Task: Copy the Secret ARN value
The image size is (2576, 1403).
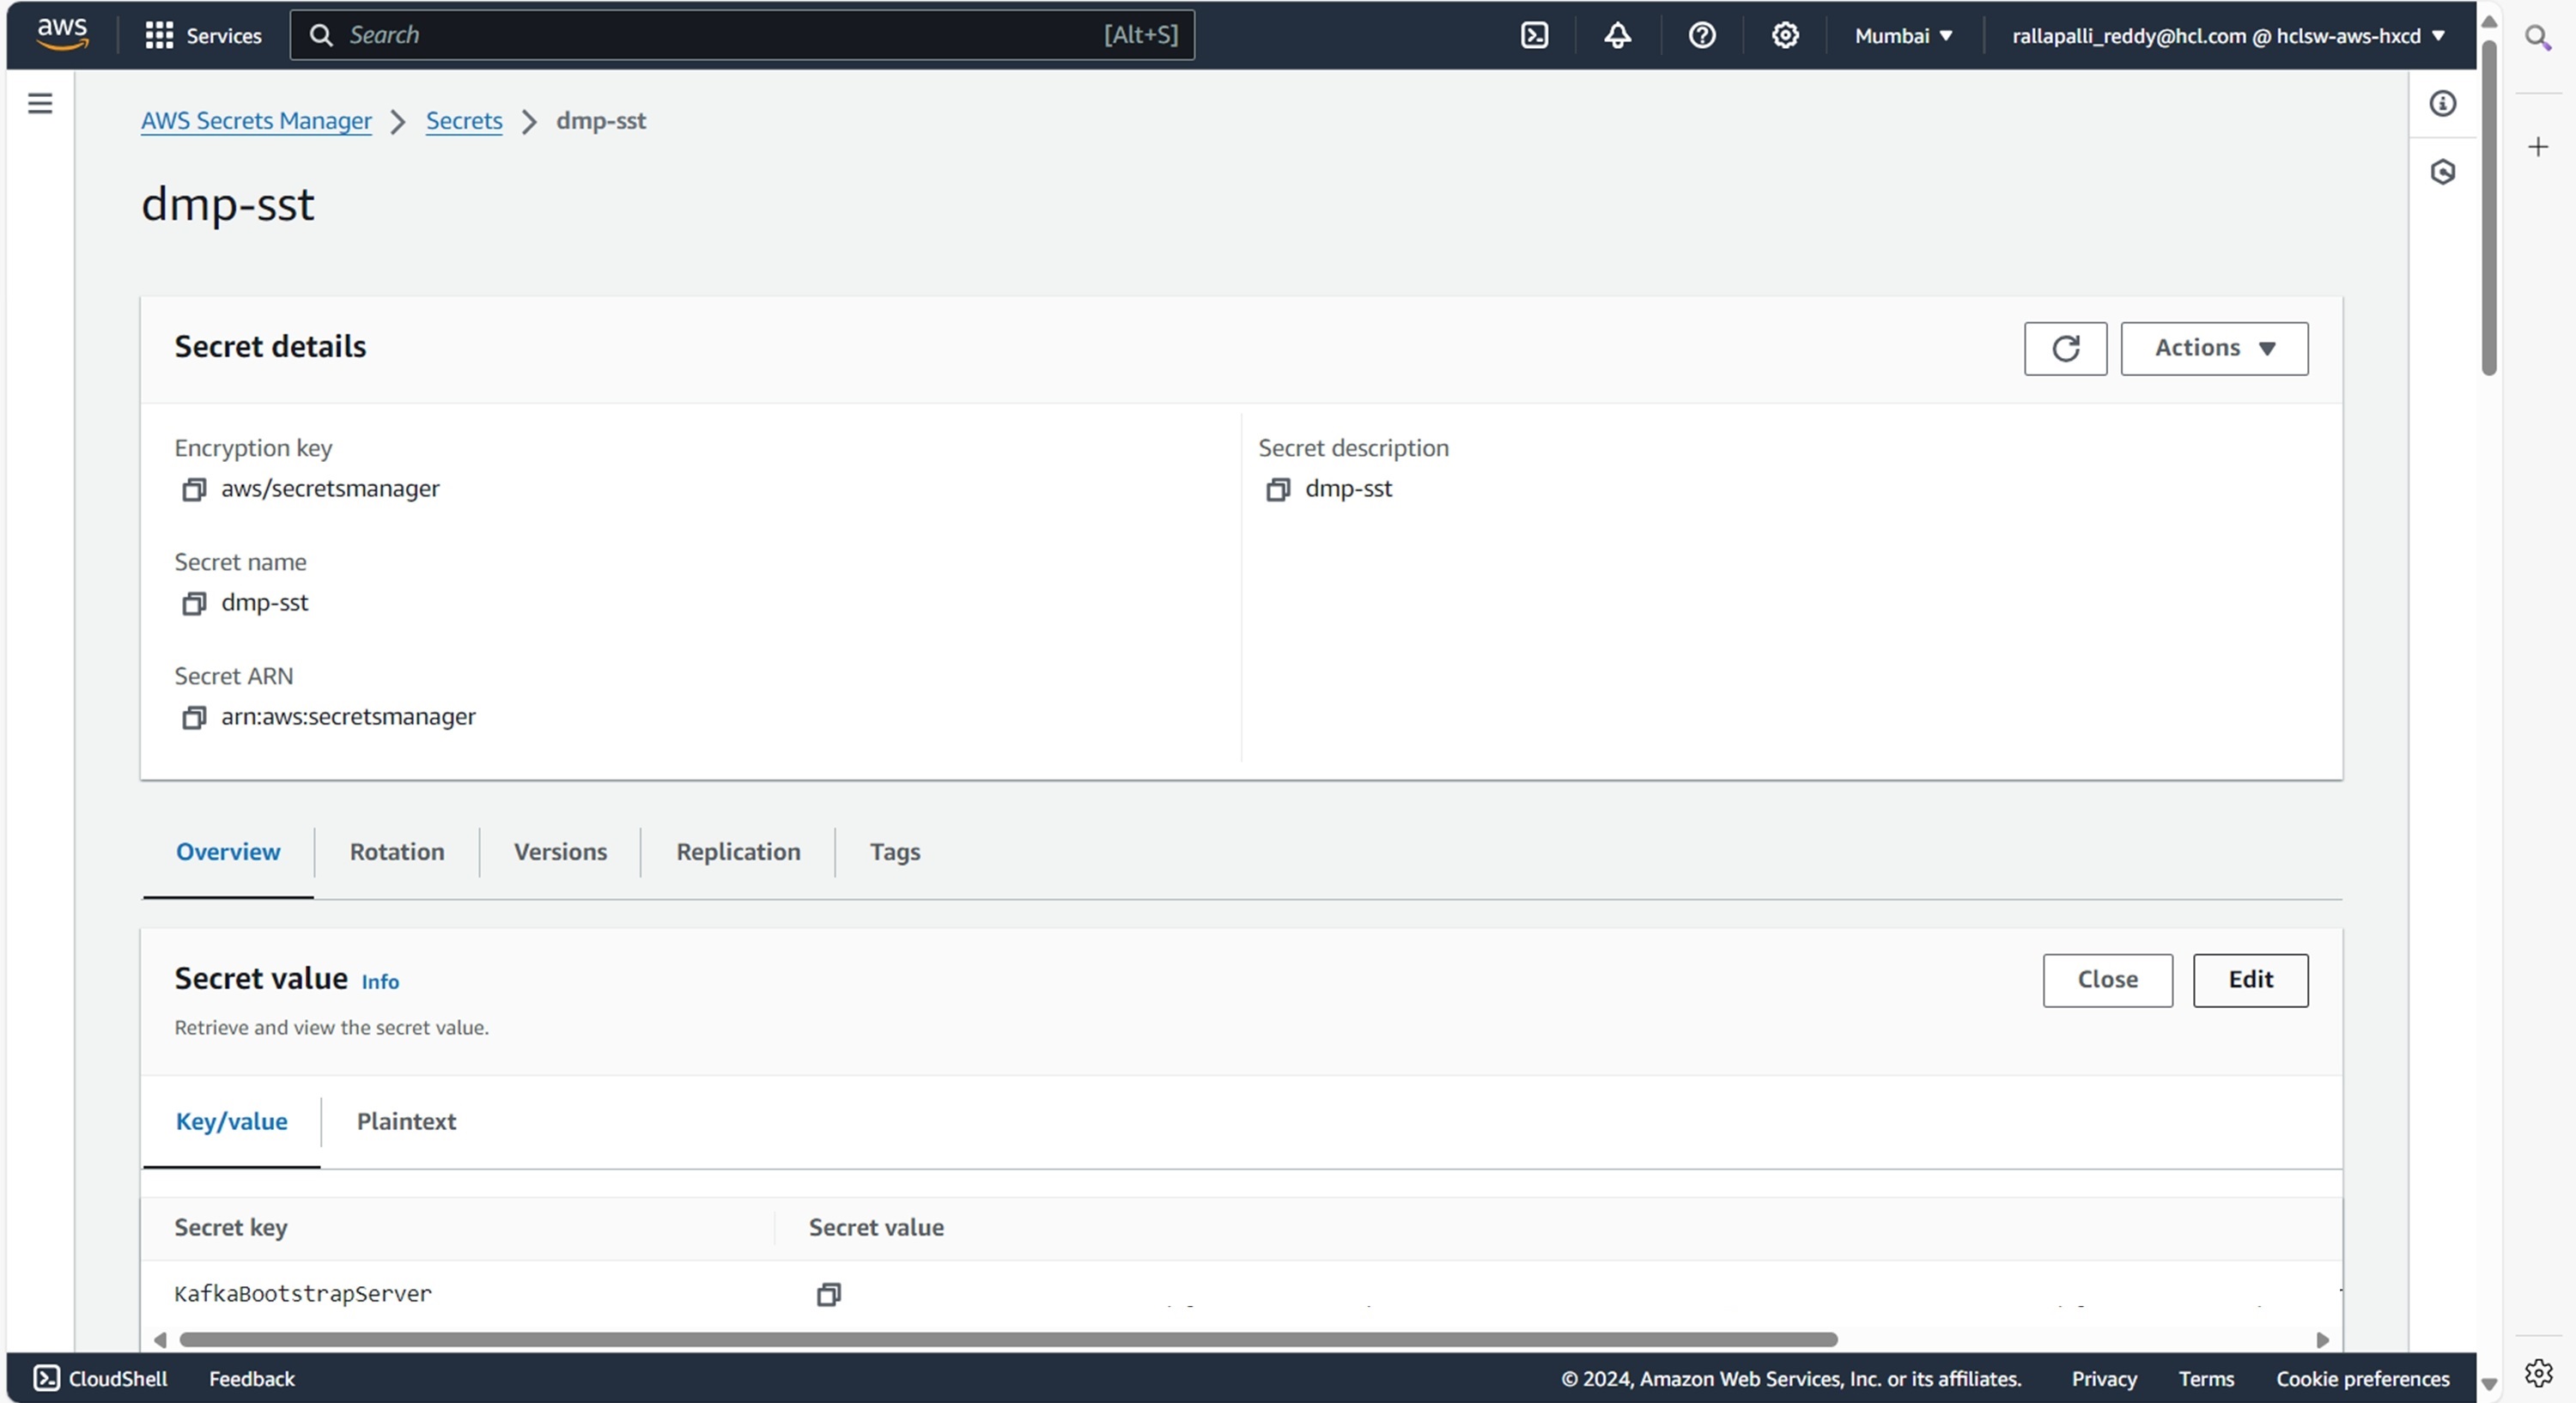Action: [x=194, y=718]
